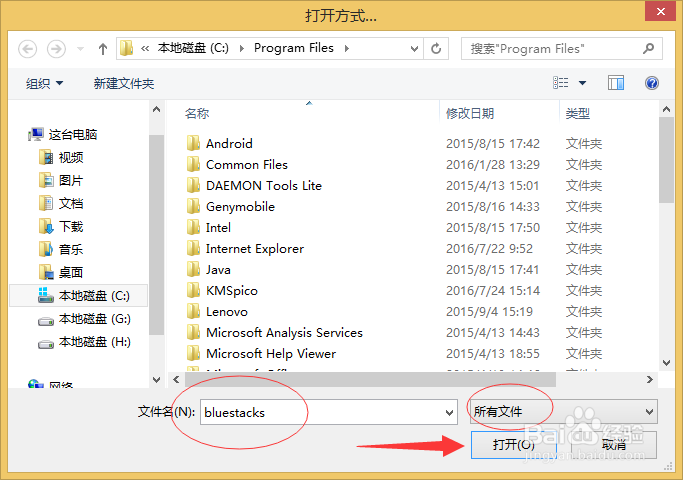Open the address bar history dropdown
This screenshot has width=683, height=480.
pyautogui.click(x=414, y=49)
